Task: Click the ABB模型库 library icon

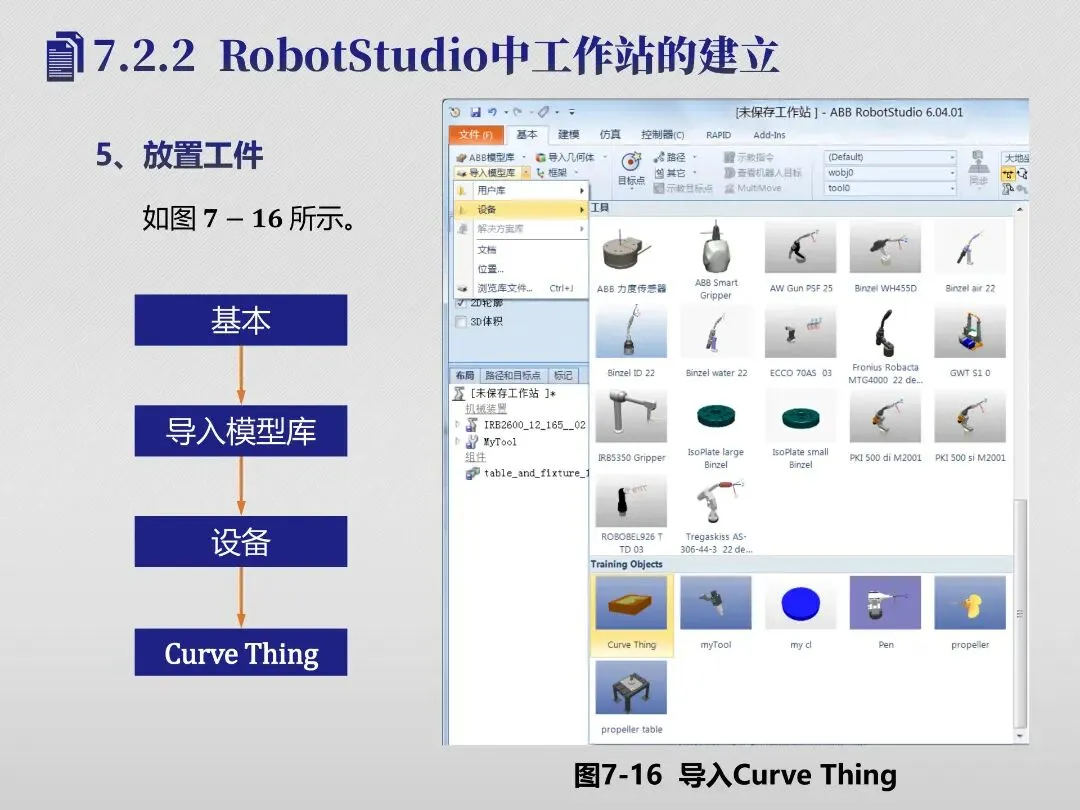Action: click(x=461, y=158)
